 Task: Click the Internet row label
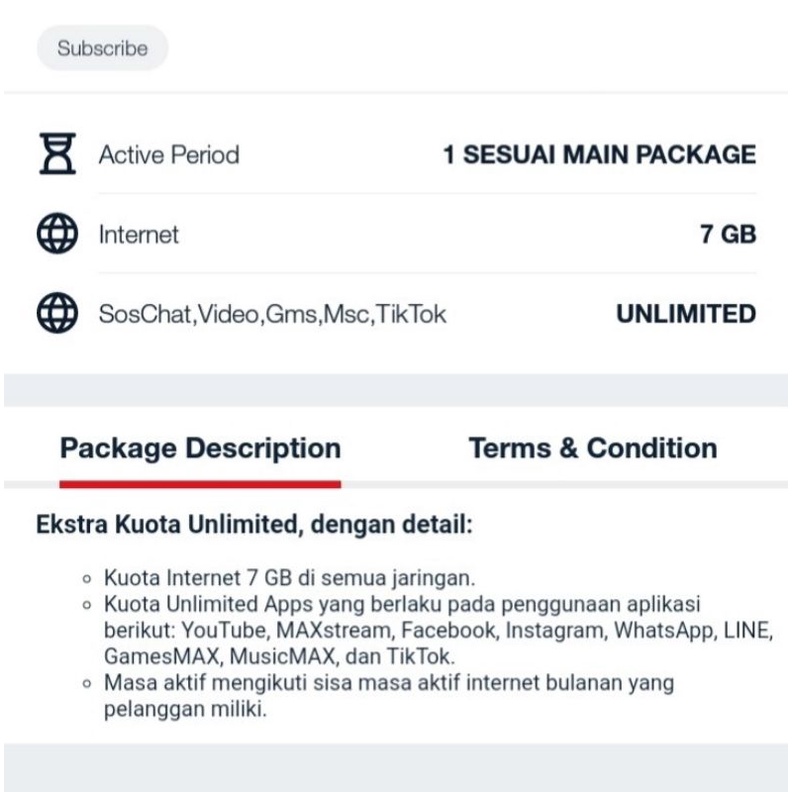coord(139,235)
